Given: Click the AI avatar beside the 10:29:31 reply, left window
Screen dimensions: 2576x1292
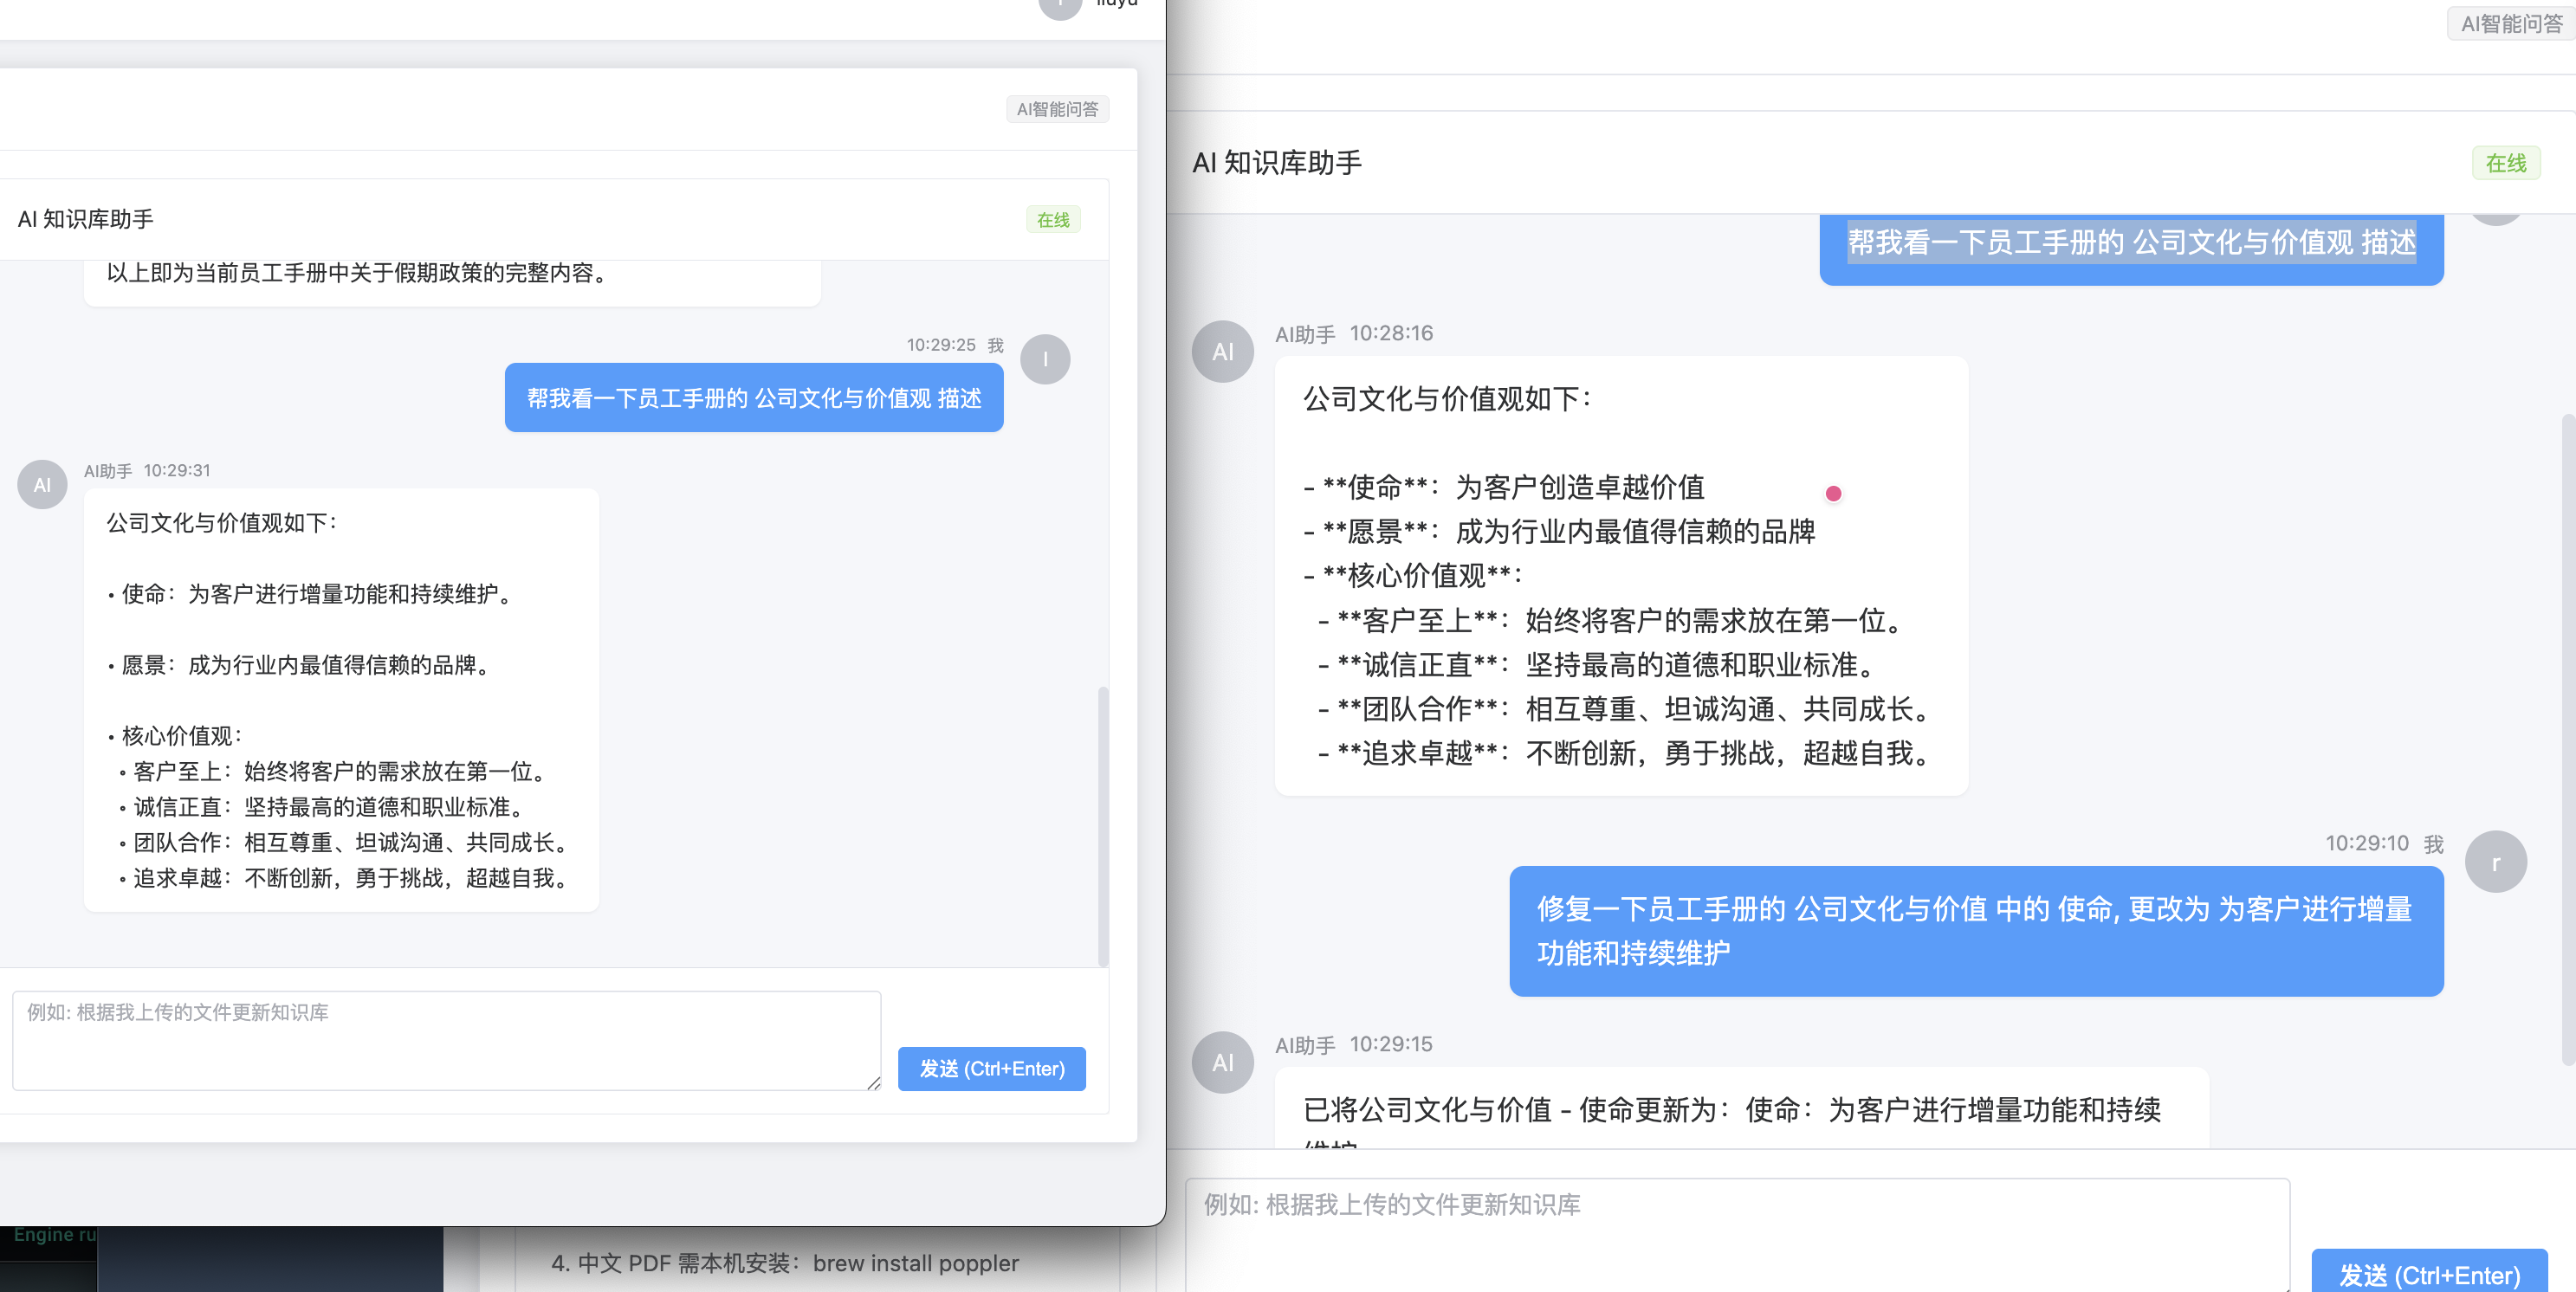Looking at the screenshot, I should pos(42,485).
